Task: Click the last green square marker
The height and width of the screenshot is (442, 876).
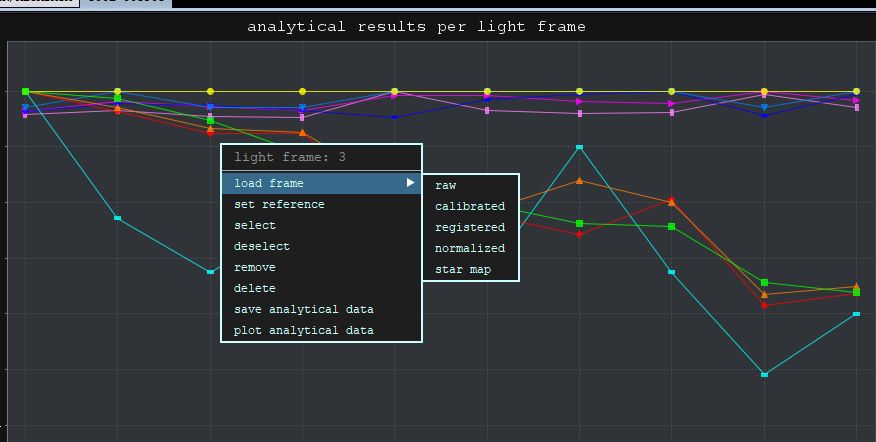Action: (x=856, y=293)
